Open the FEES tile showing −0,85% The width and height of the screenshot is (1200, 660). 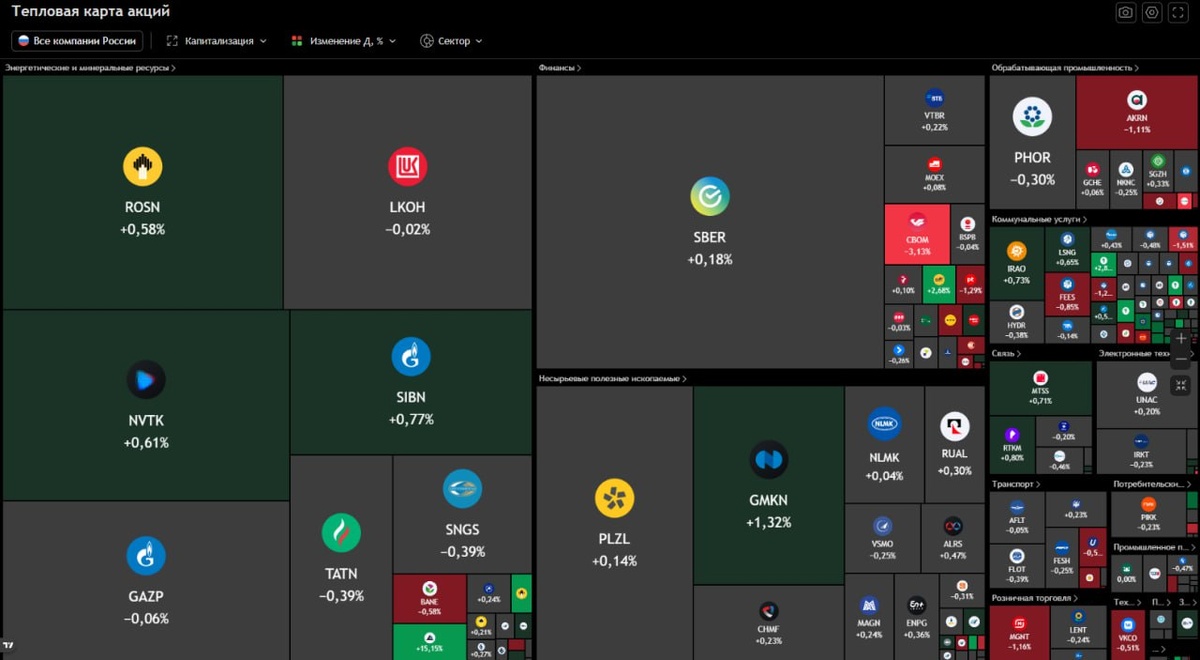coord(1068,295)
